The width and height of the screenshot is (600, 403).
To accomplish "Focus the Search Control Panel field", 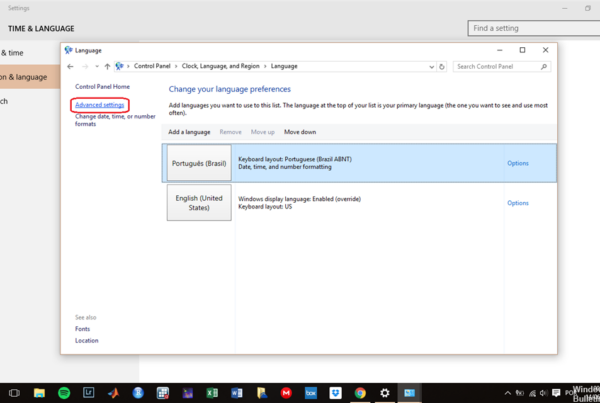I will point(502,67).
